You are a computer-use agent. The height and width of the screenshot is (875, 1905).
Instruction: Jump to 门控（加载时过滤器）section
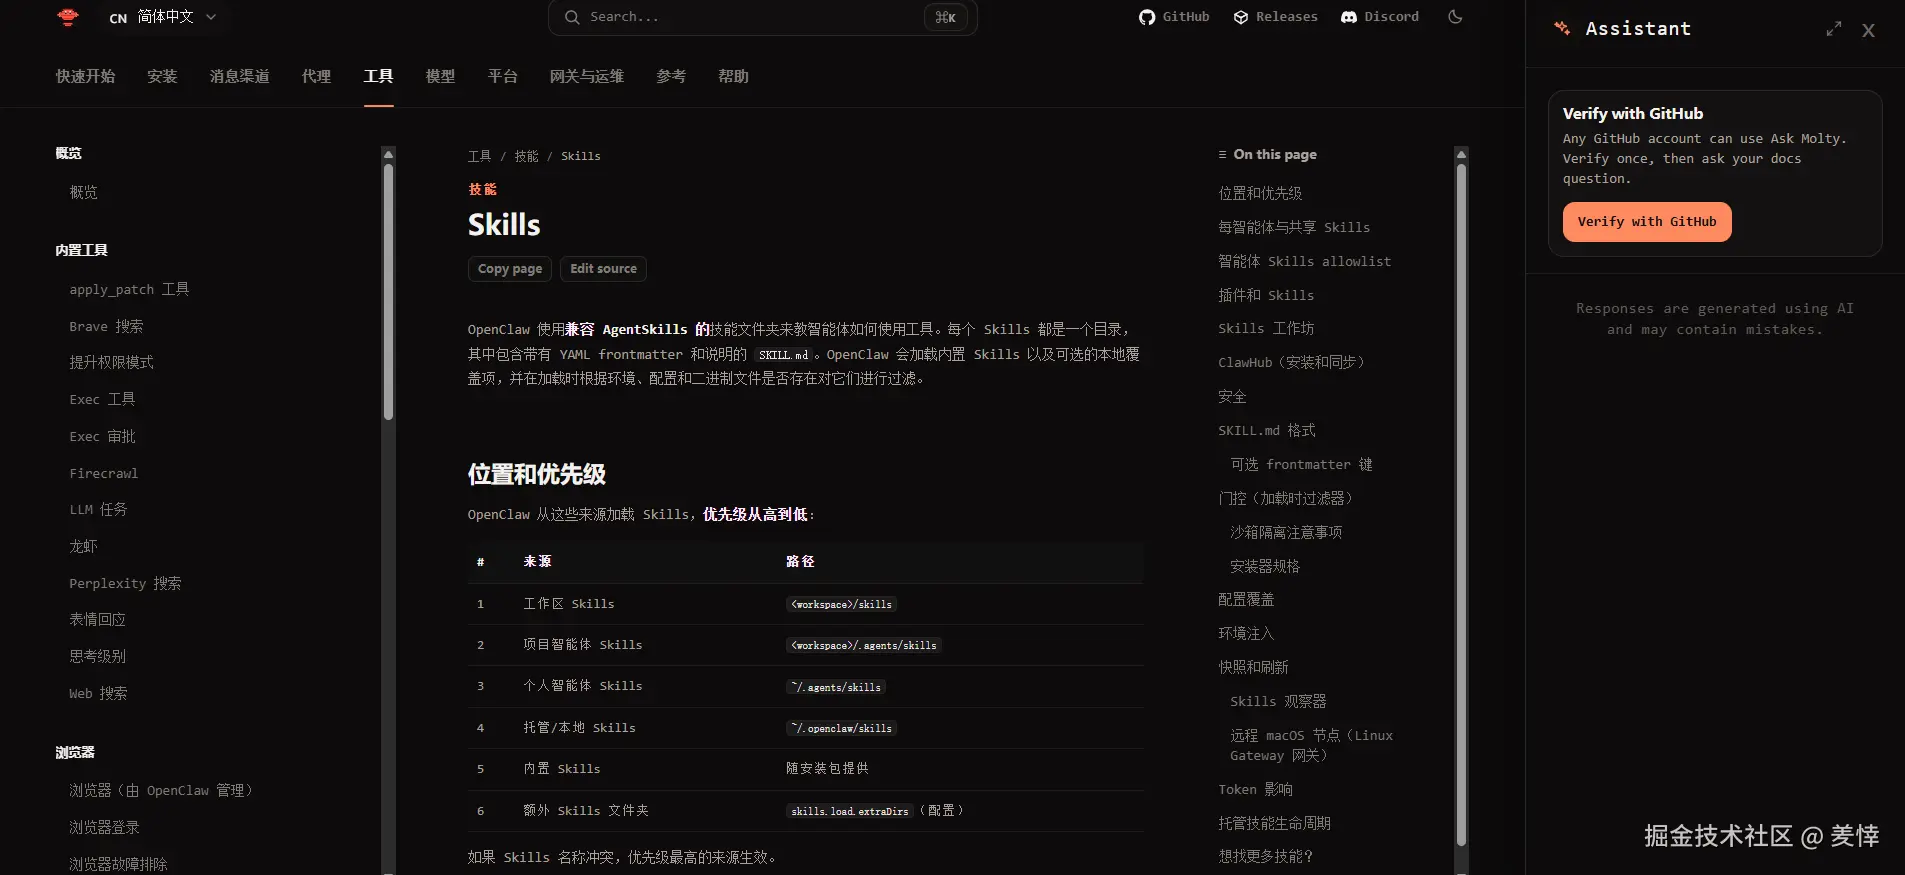[1285, 498]
